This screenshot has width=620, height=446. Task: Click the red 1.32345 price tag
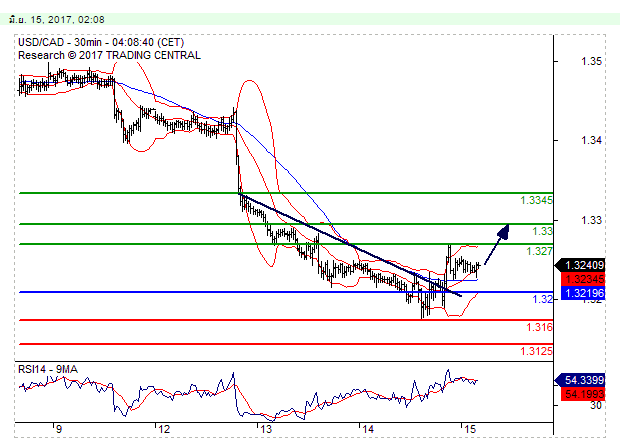tap(583, 279)
